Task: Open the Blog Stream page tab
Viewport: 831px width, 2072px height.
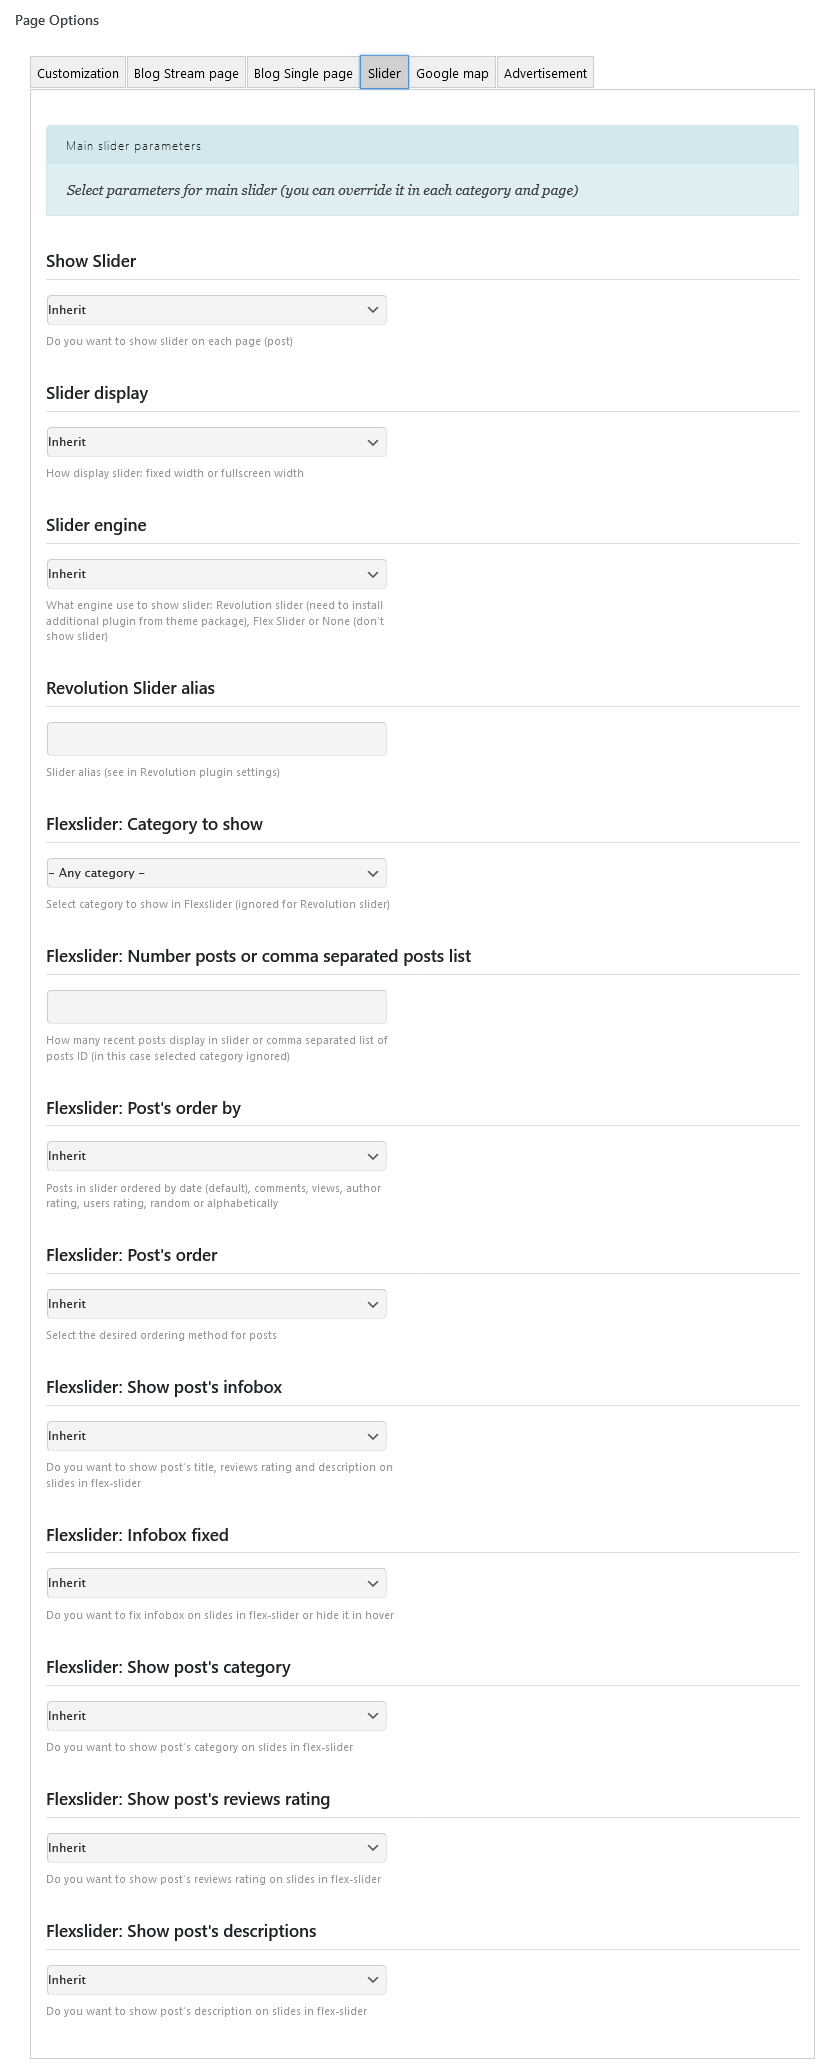Action: (186, 73)
